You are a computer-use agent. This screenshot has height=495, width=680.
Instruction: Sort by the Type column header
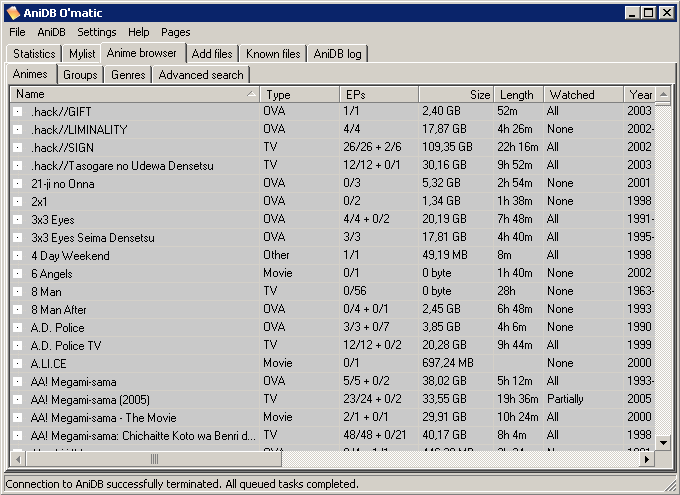(300, 94)
